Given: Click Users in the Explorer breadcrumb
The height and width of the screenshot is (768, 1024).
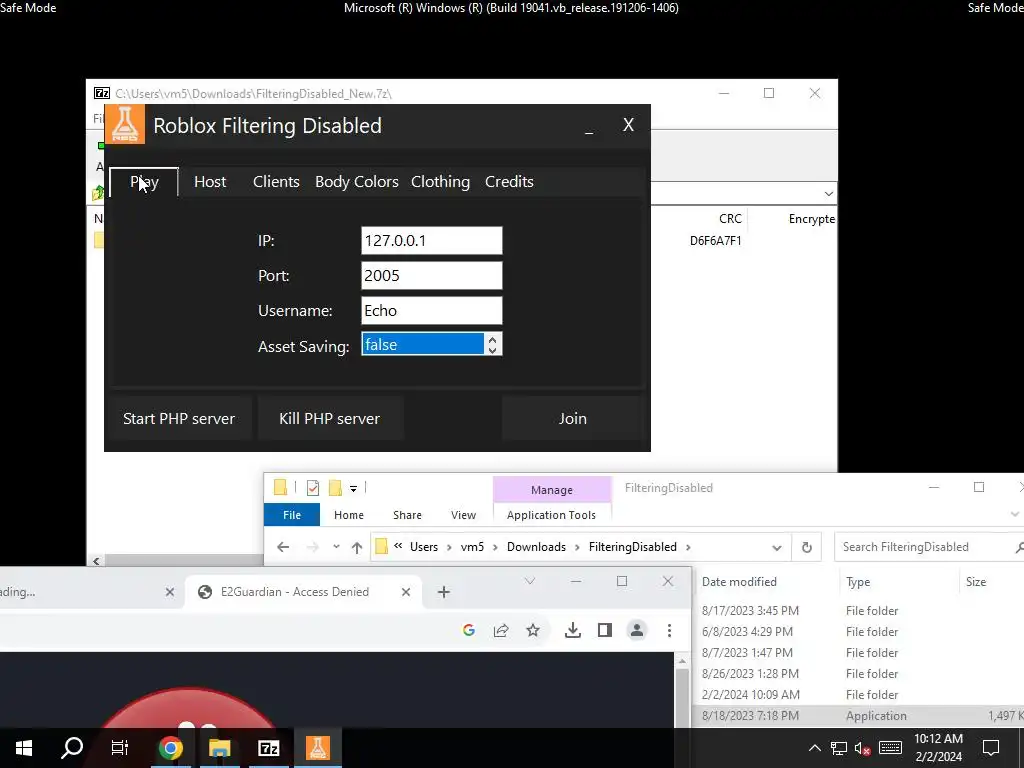Looking at the screenshot, I should coord(424,547).
